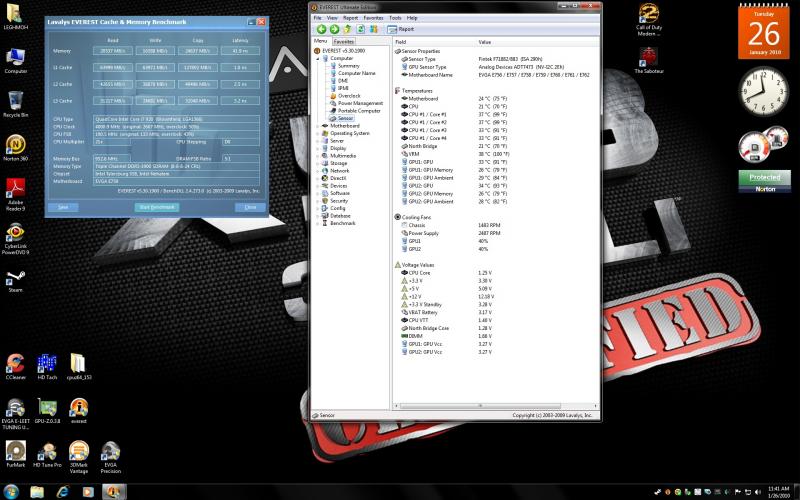
Task: Open the Adobe Reader 9 desktop shortcut
Action: pos(15,194)
